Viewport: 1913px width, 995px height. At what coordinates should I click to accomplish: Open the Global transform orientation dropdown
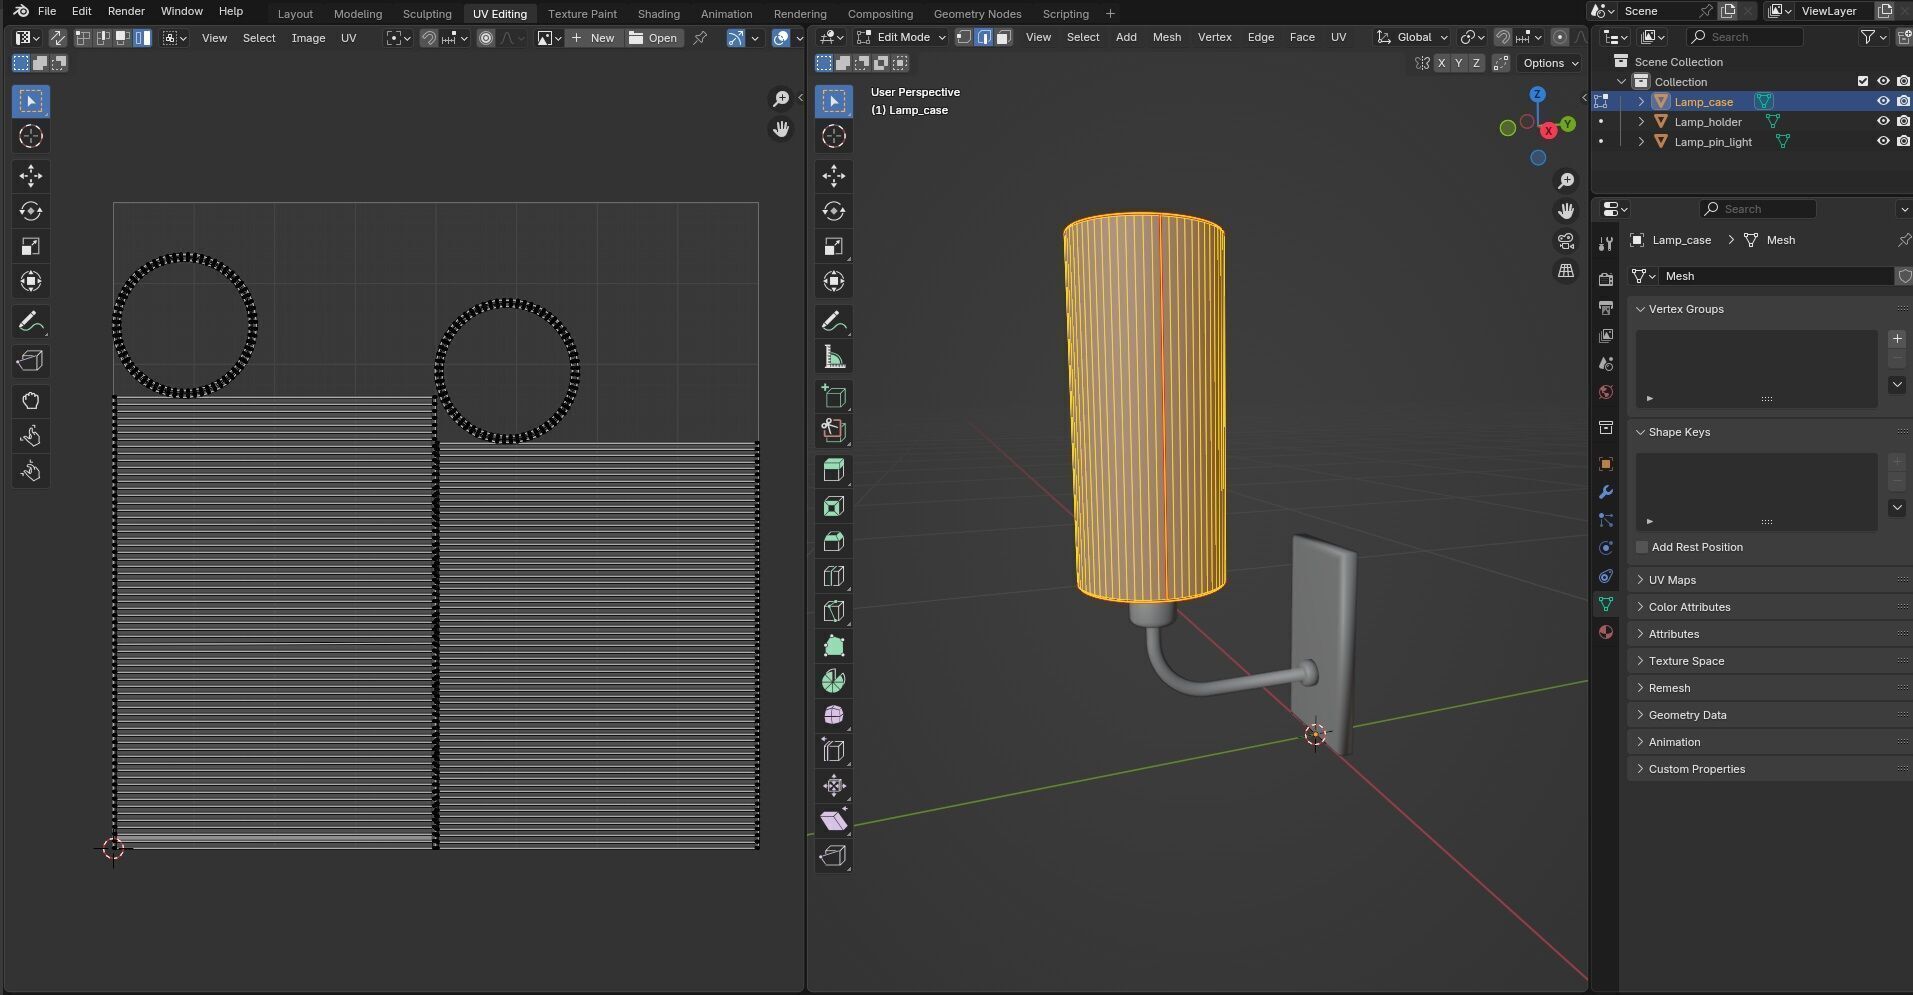pos(1412,37)
